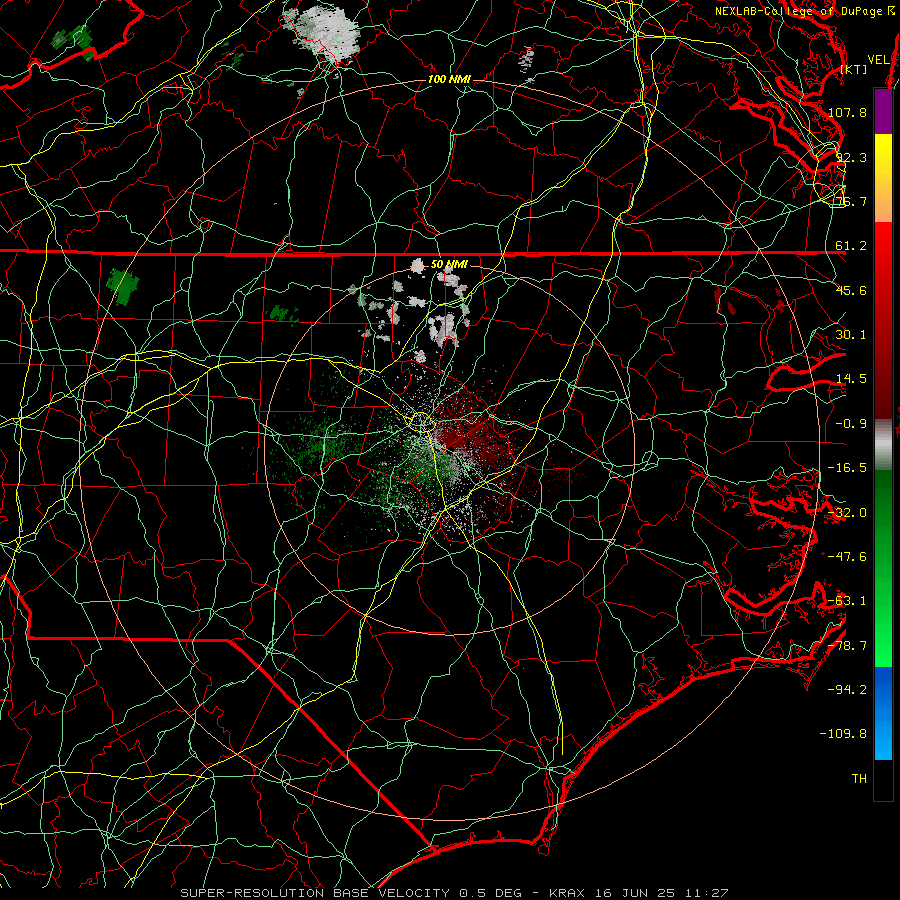This screenshot has width=900, height=900.
Task: Click the 30.1 velocity scale value
Action: (x=851, y=335)
